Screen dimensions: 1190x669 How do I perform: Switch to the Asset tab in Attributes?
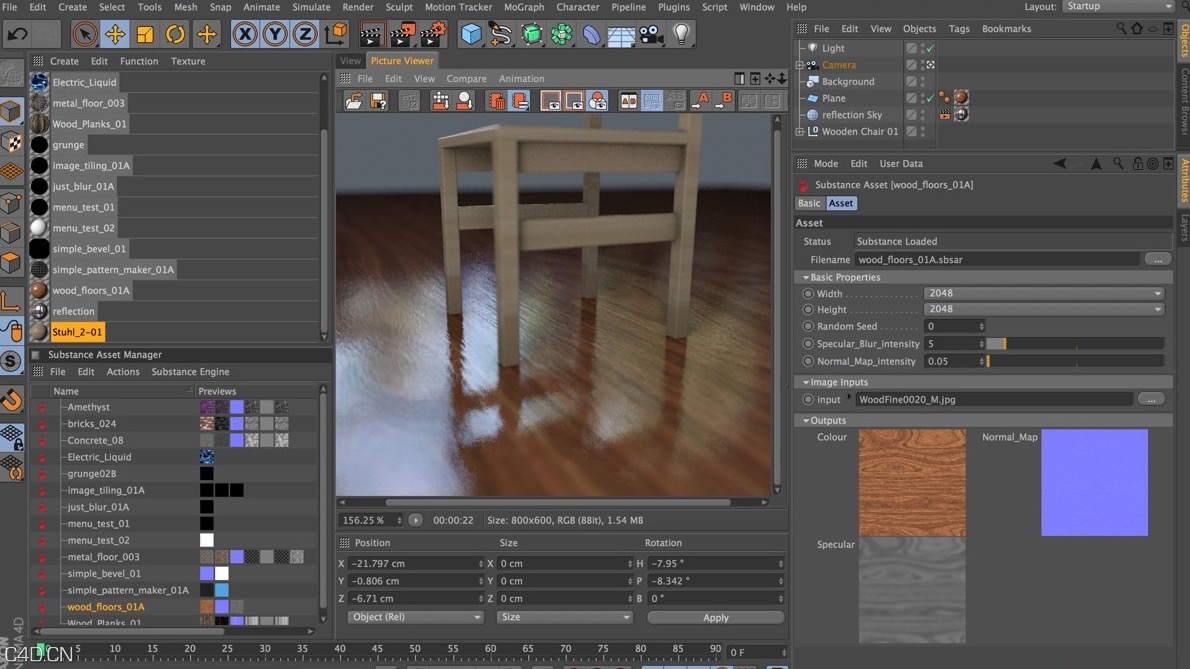[841, 203]
